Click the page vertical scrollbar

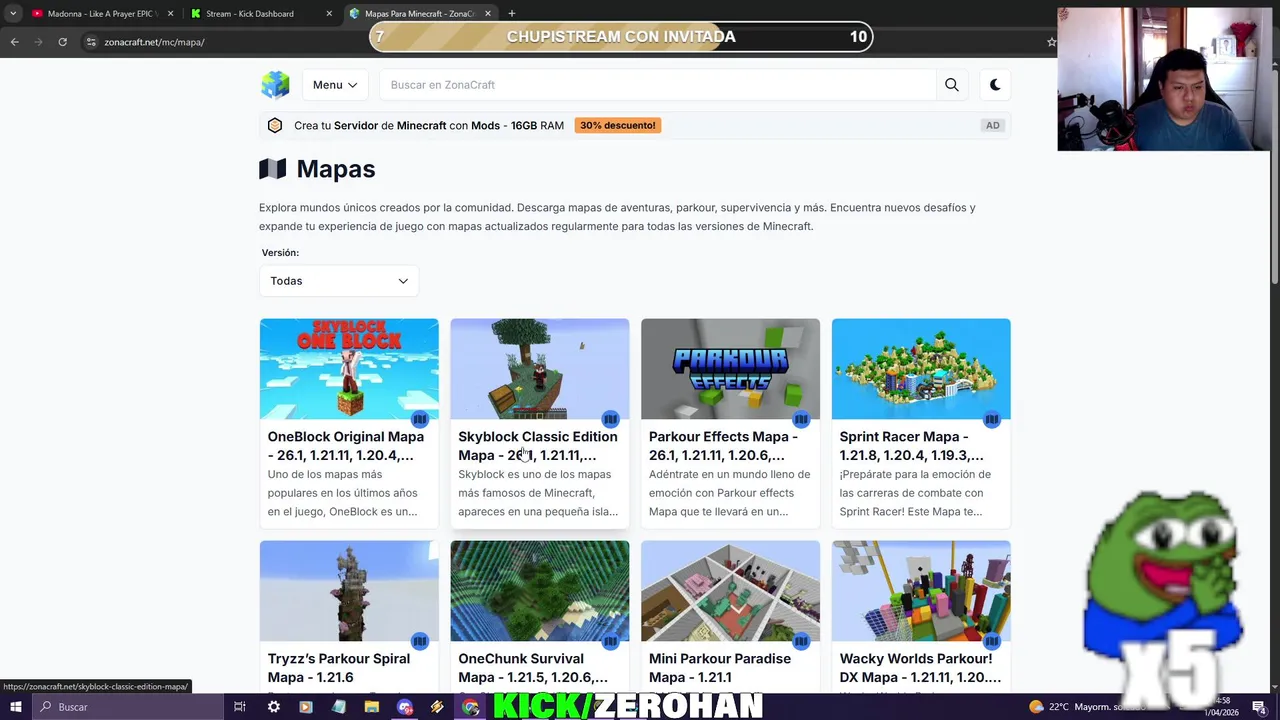pos(1274,178)
